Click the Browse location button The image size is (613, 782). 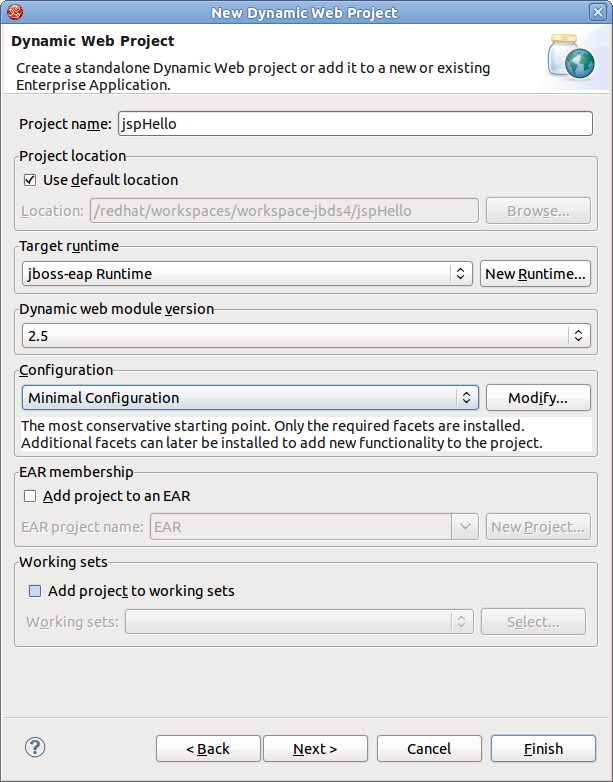pyautogui.click(x=537, y=211)
